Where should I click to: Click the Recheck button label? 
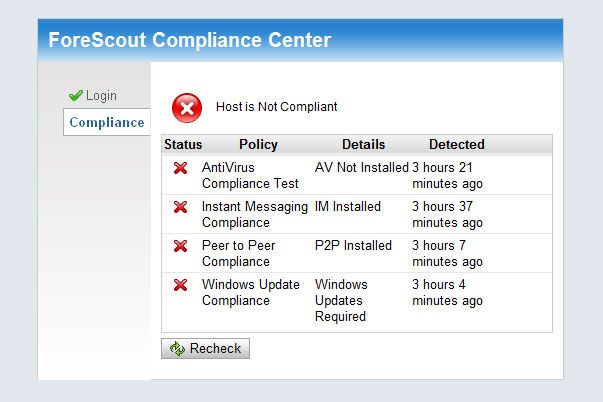click(215, 349)
